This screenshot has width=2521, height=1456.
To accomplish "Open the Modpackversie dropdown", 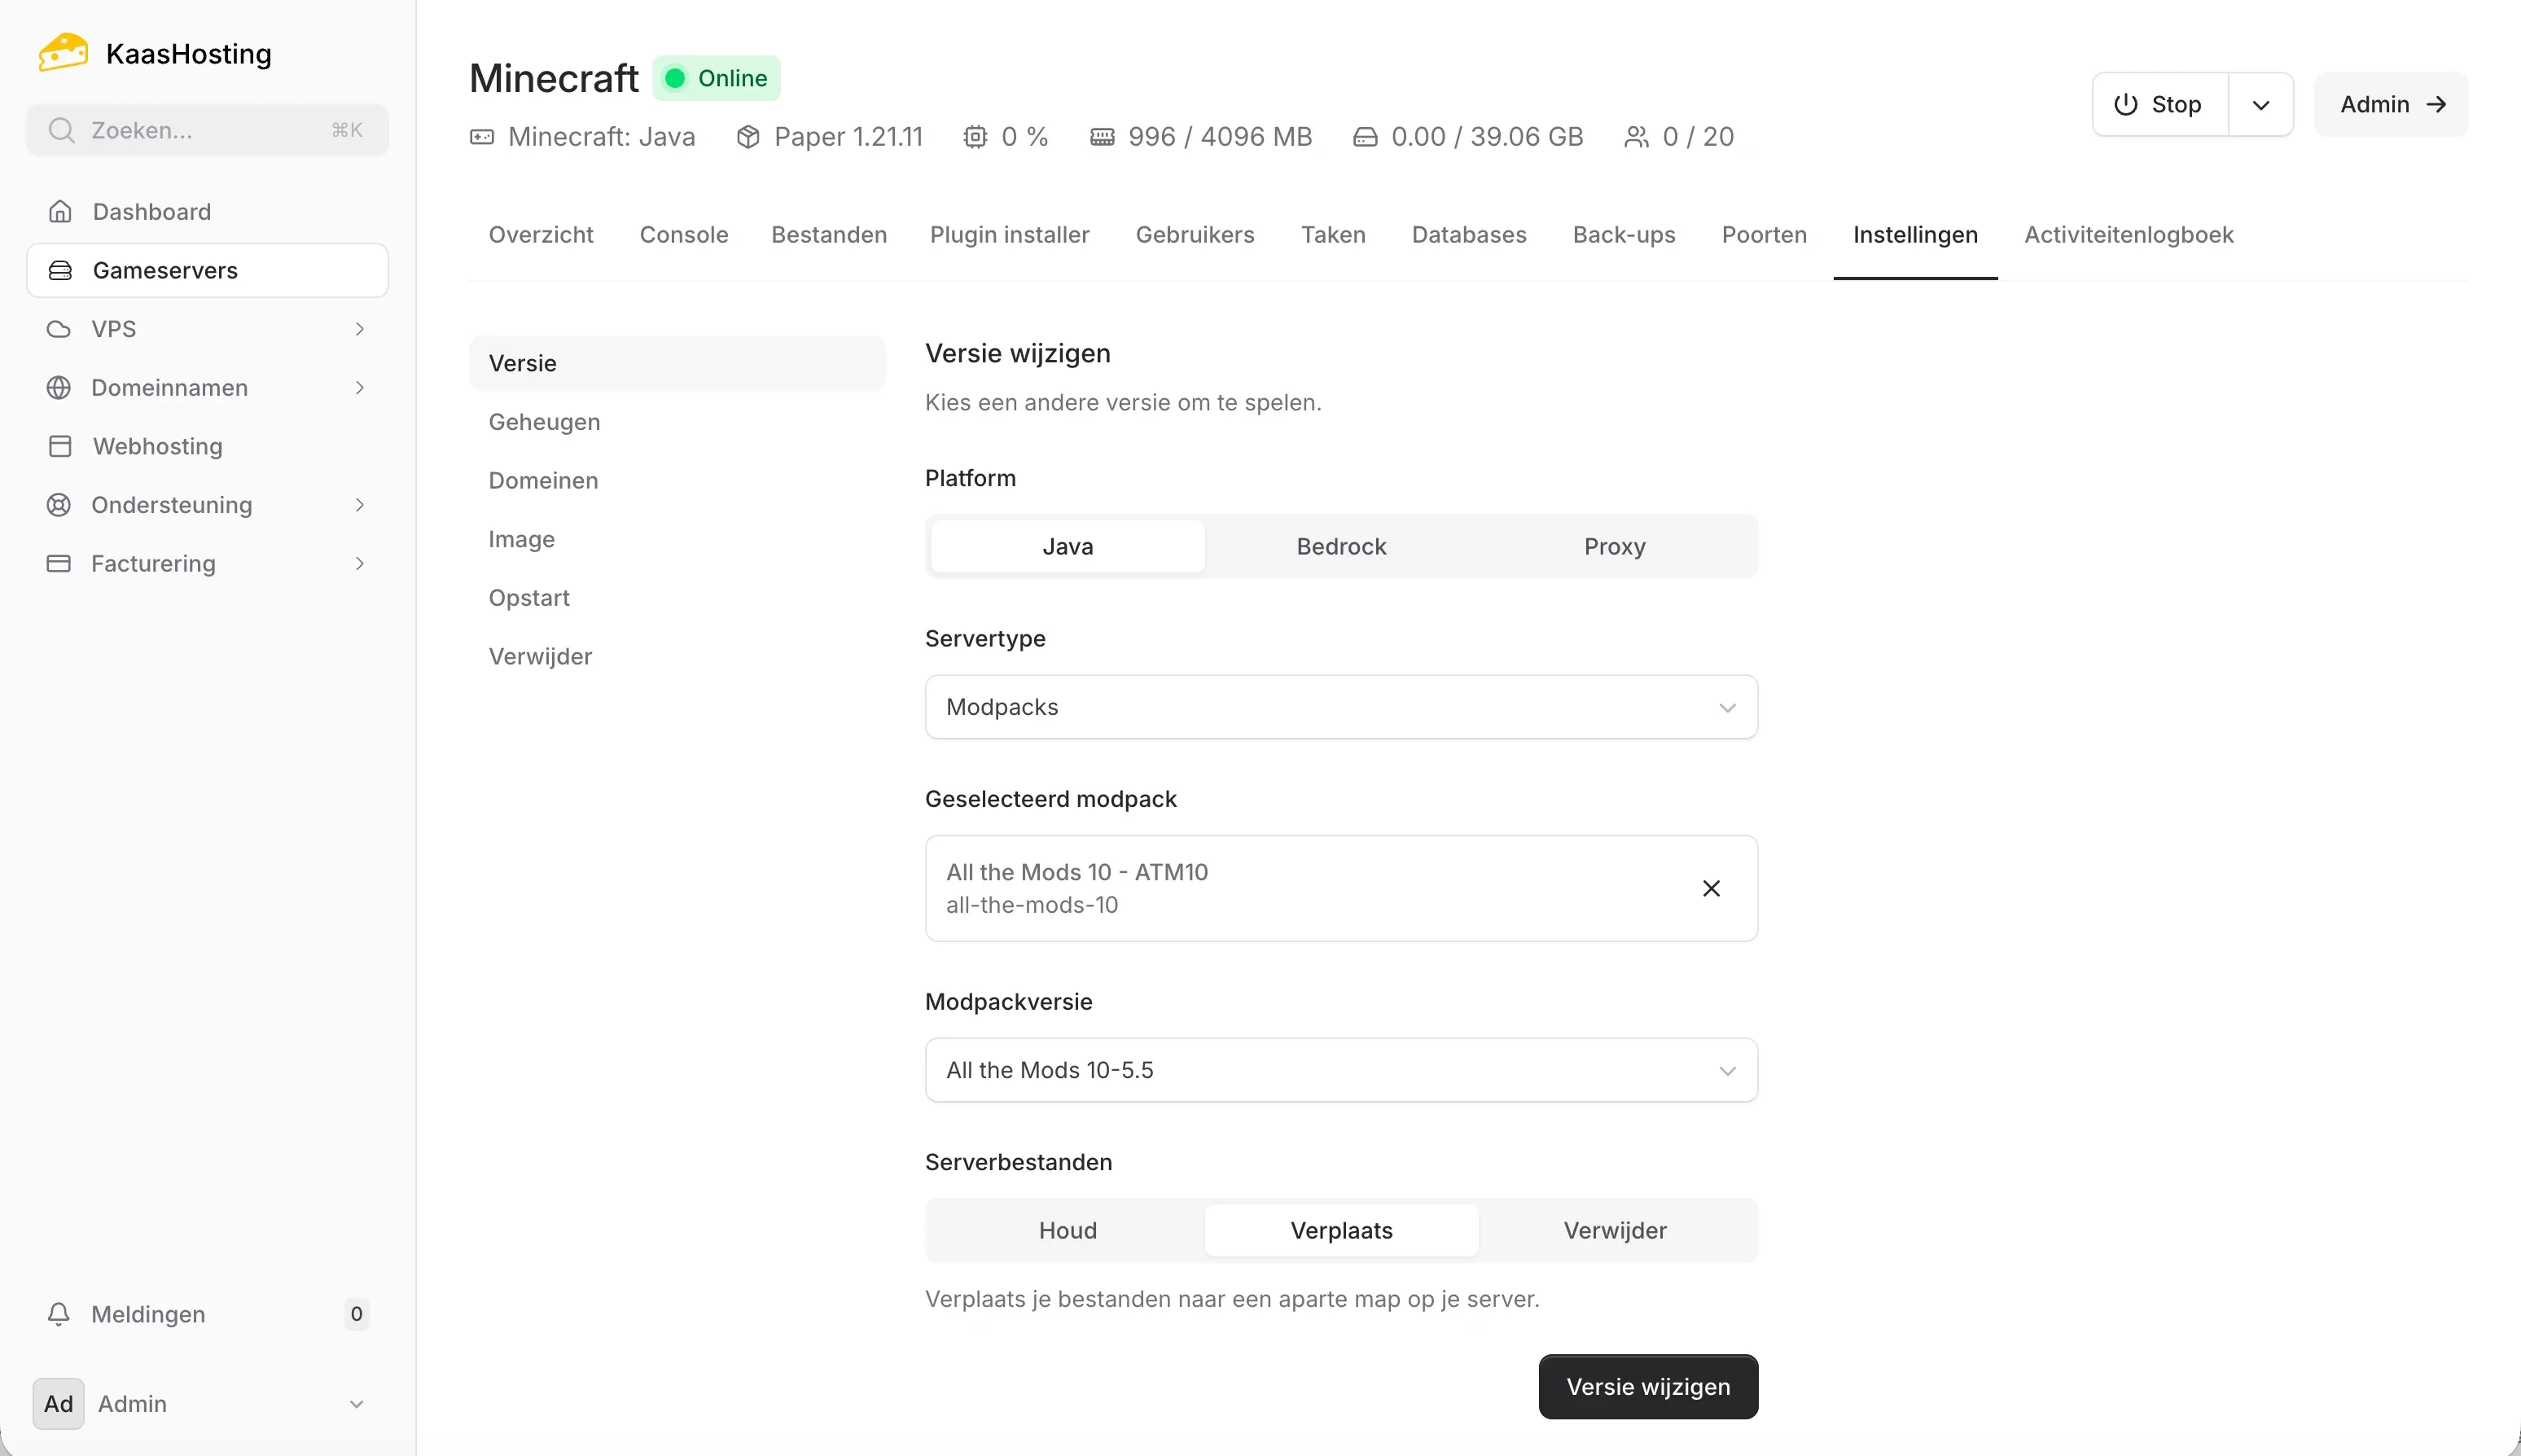I will pos(1340,1070).
